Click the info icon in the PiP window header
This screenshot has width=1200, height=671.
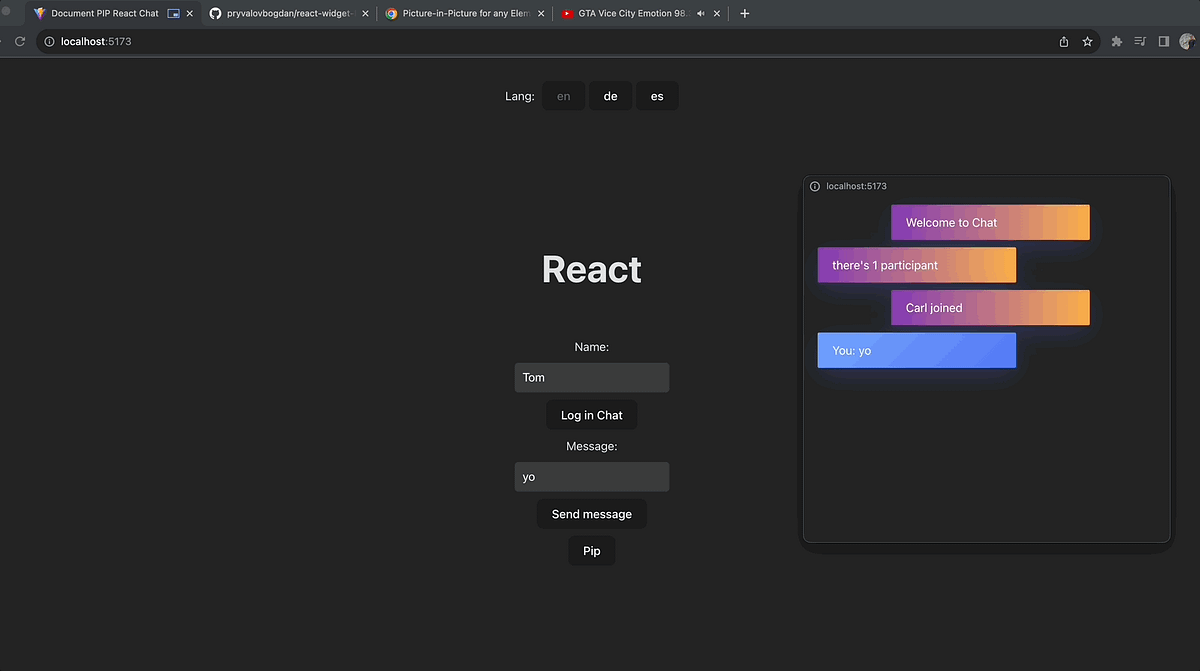815,186
